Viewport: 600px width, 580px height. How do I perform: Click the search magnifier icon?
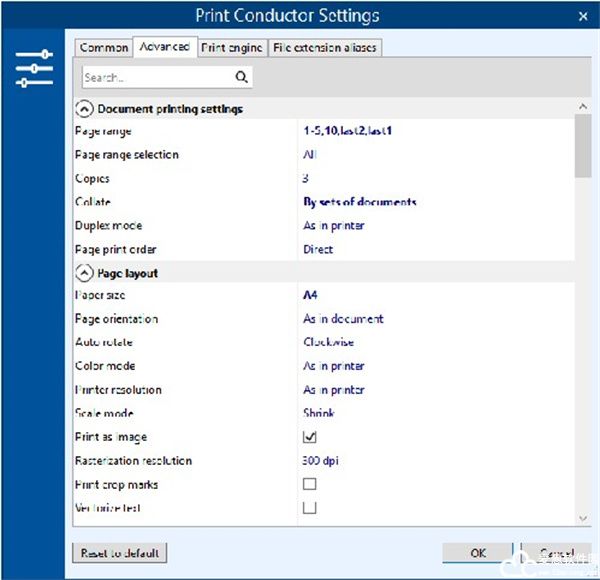coord(241,77)
